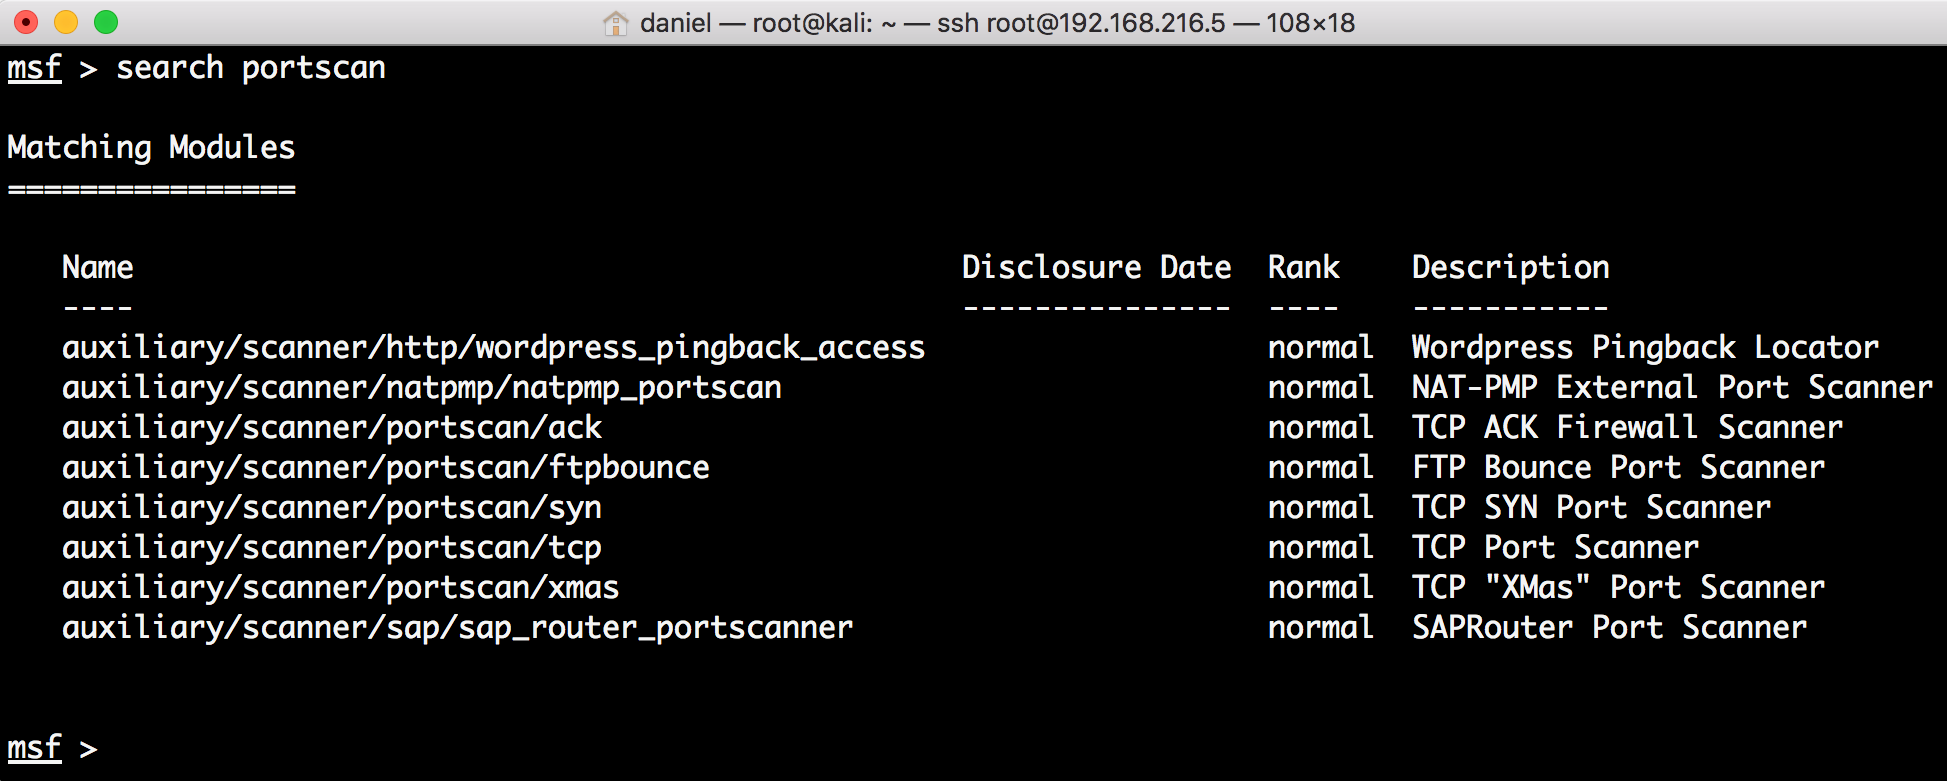This screenshot has height=781, width=1947.
Task: Click the yellow minimize window button
Action: (66, 22)
